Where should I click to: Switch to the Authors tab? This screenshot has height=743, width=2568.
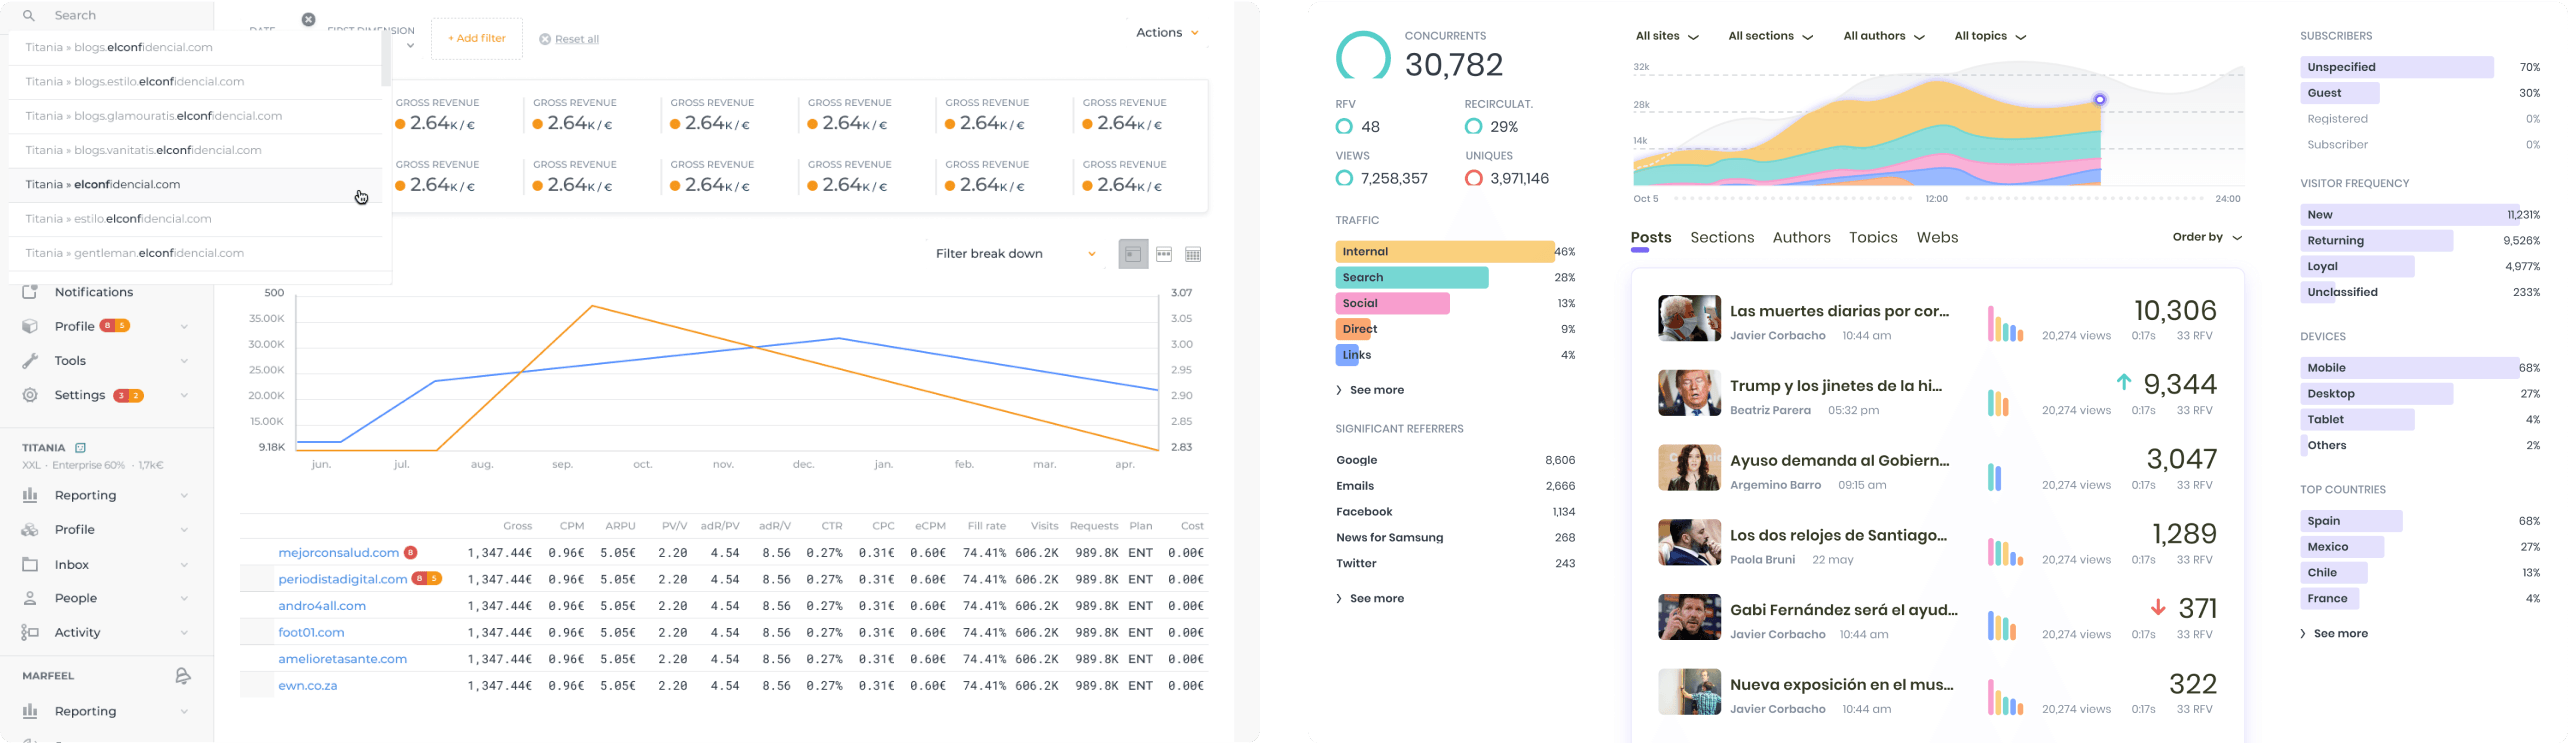(1801, 238)
